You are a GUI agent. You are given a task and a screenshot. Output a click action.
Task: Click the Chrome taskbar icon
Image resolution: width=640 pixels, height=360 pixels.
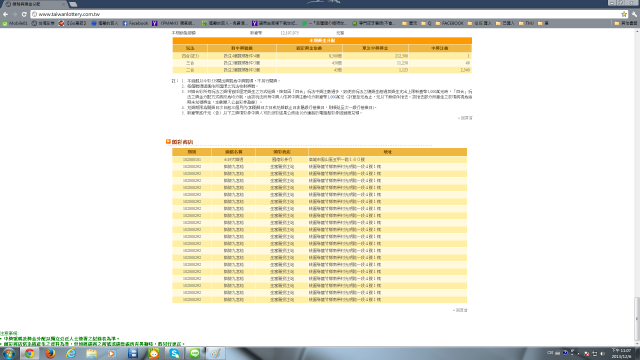[29, 353]
